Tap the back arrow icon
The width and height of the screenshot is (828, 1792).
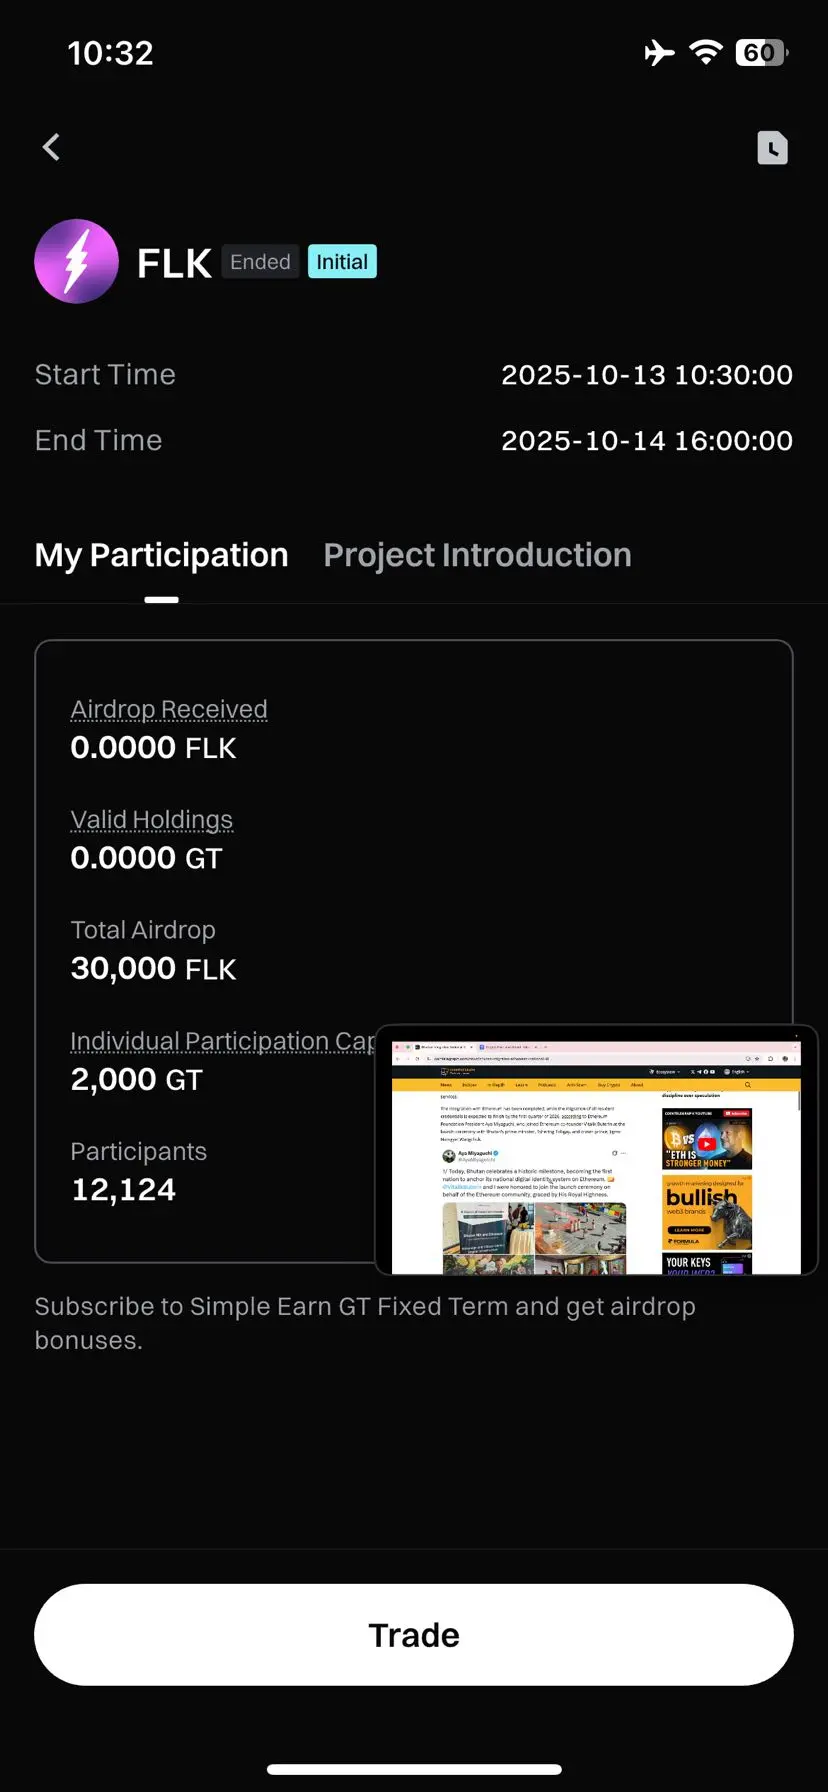[52, 147]
